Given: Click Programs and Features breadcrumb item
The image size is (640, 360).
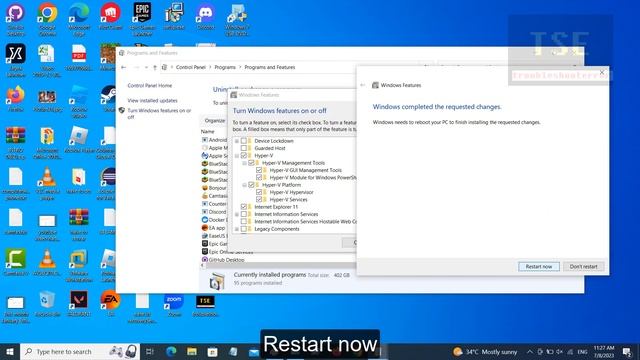Looking at the screenshot, I should coord(269,67).
